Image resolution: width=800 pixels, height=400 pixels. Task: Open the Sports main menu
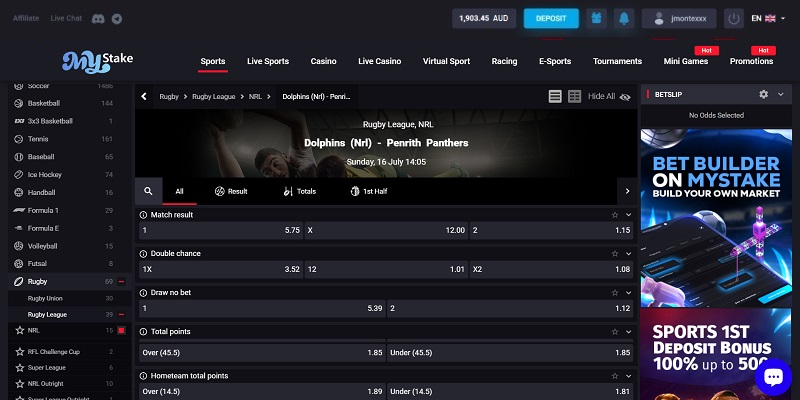213,61
